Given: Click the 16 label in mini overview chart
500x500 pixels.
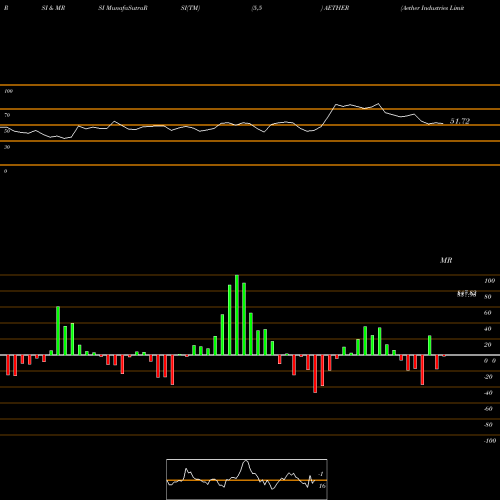Looking at the screenshot, I should click(322, 486).
